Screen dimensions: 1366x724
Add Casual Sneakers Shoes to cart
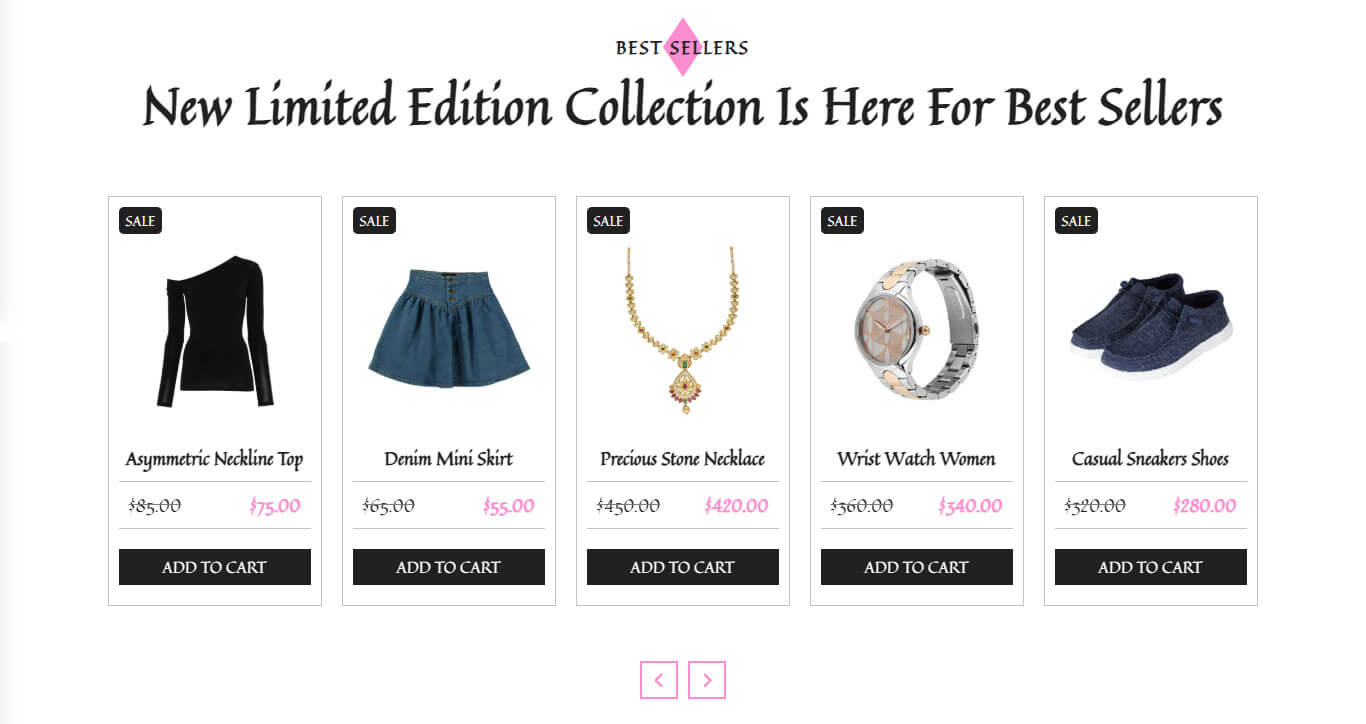tap(1151, 567)
